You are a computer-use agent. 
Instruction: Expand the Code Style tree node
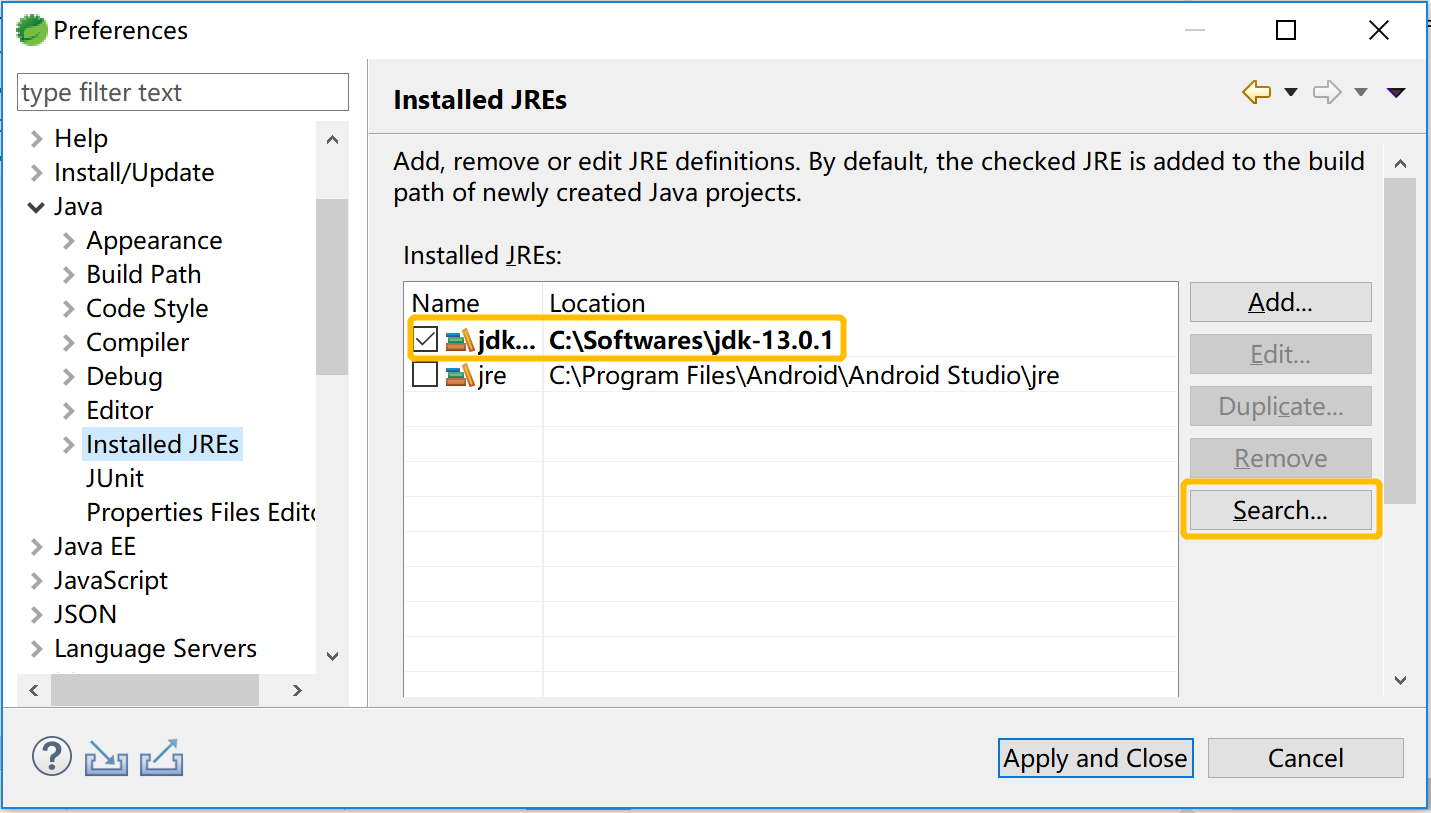(x=69, y=309)
